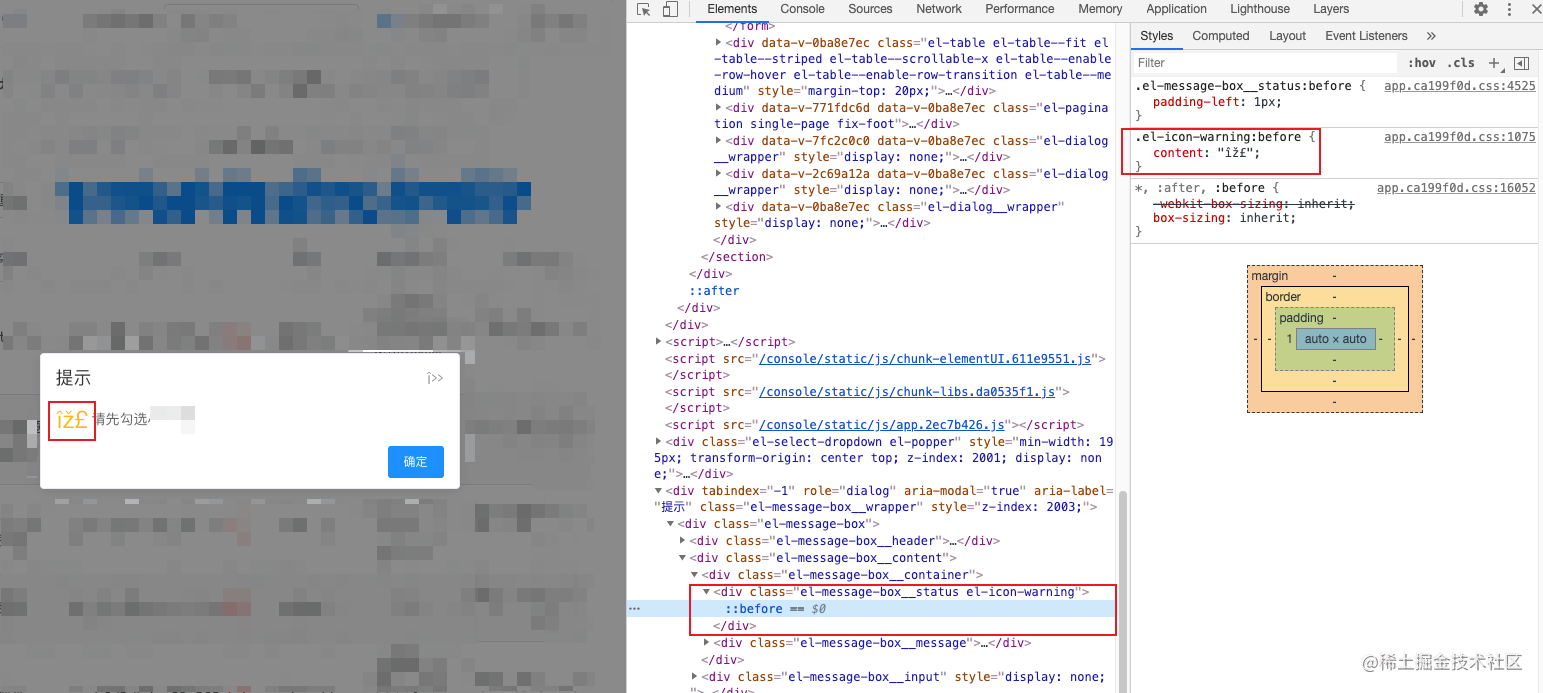
Task: Click the garbled warning icon in dialog
Action: pyautogui.click(x=72, y=420)
